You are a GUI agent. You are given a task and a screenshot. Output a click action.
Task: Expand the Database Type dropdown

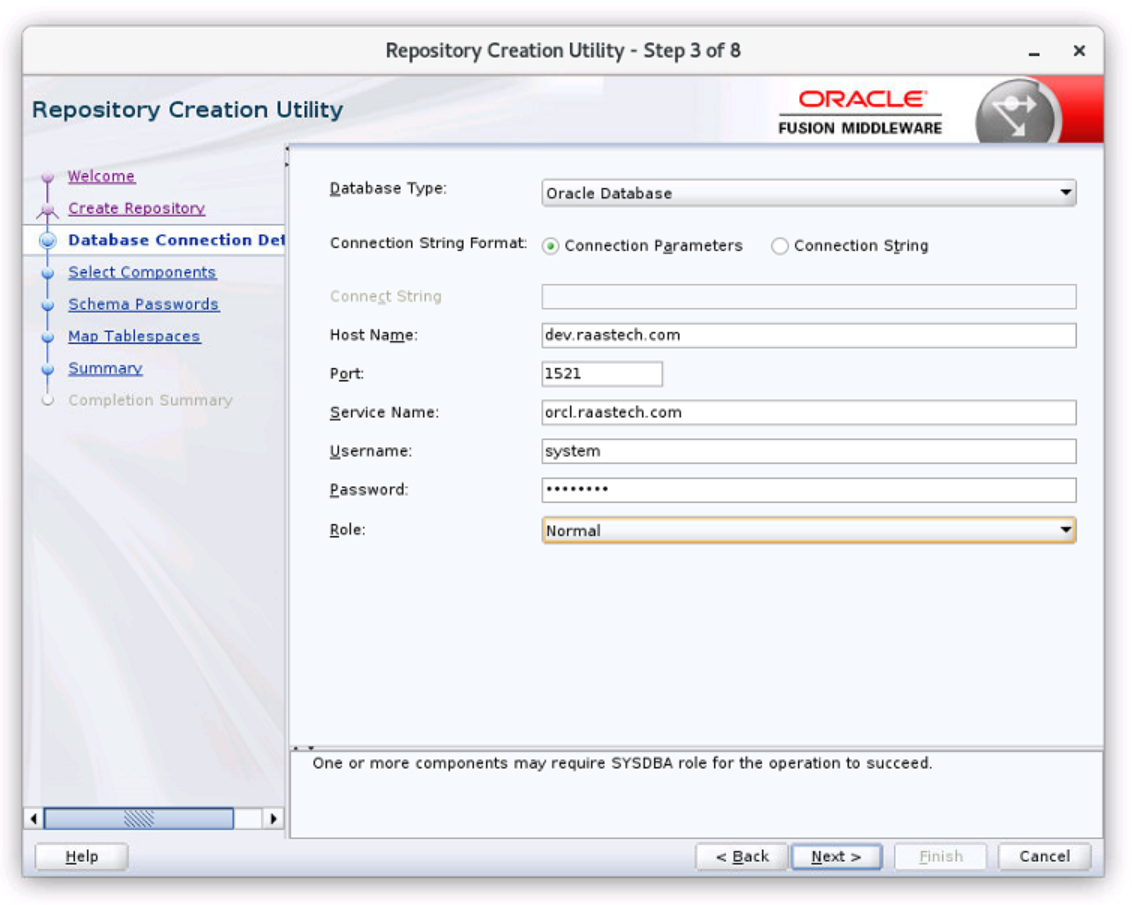1065,193
